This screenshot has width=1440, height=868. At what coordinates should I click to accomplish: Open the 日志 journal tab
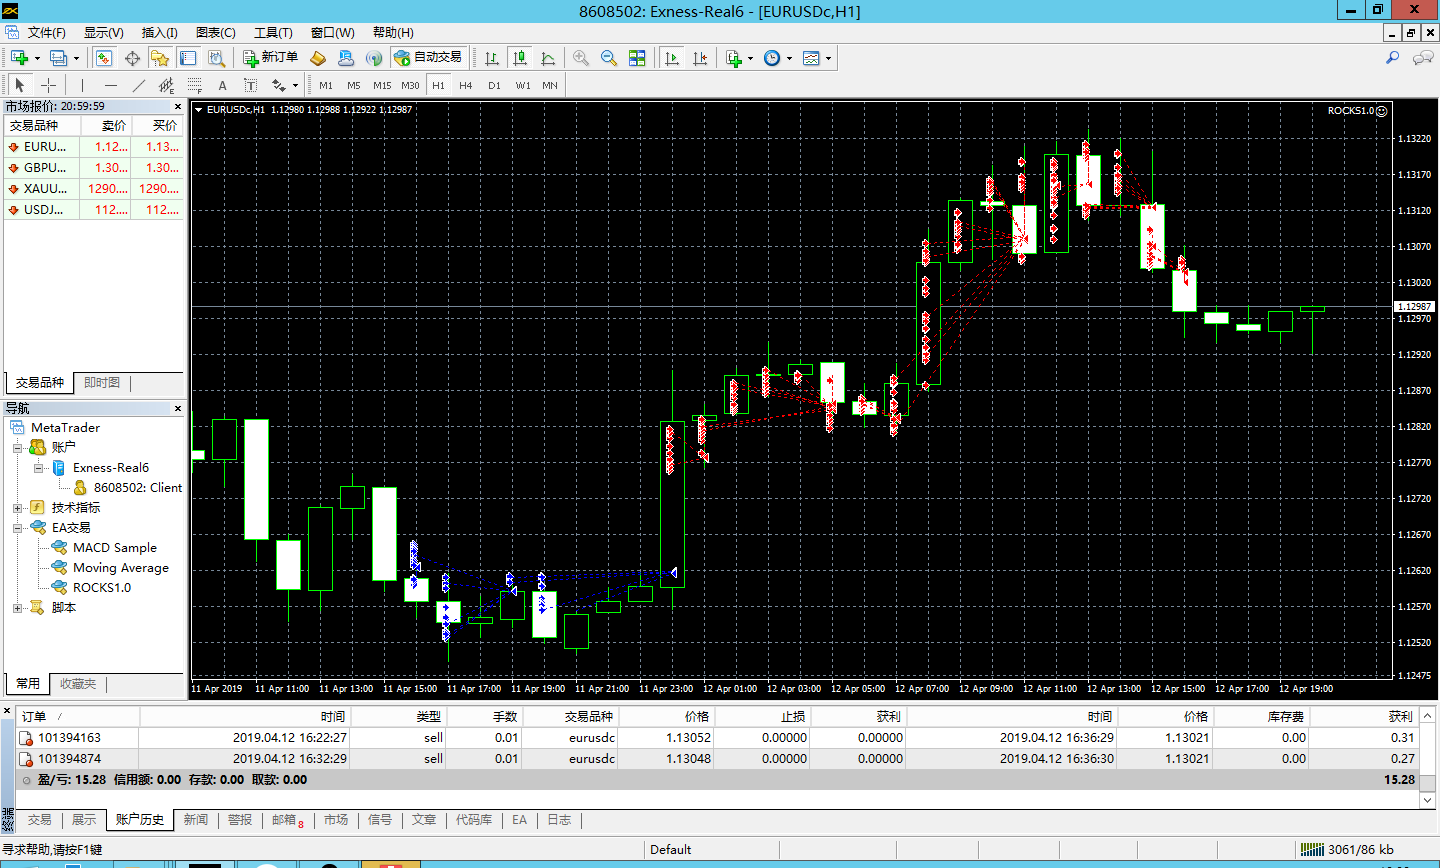point(559,820)
